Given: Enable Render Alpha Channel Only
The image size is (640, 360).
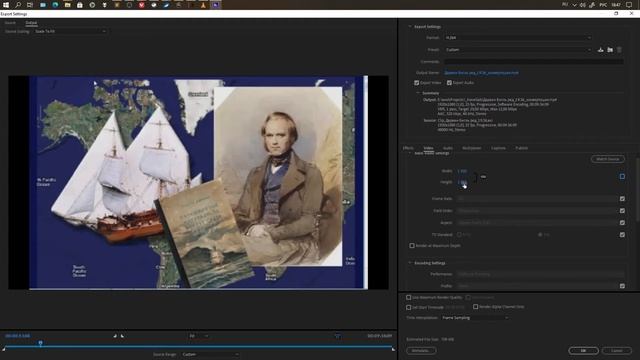Looking at the screenshot, I should [x=476, y=307].
